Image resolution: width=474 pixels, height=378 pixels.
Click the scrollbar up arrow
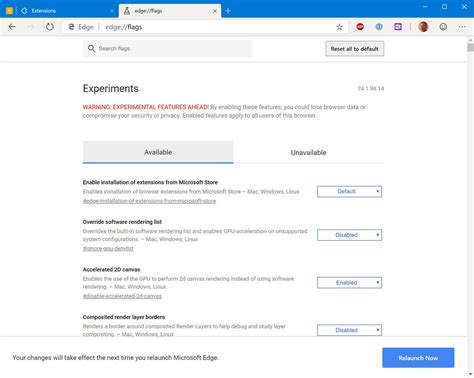[470, 40]
